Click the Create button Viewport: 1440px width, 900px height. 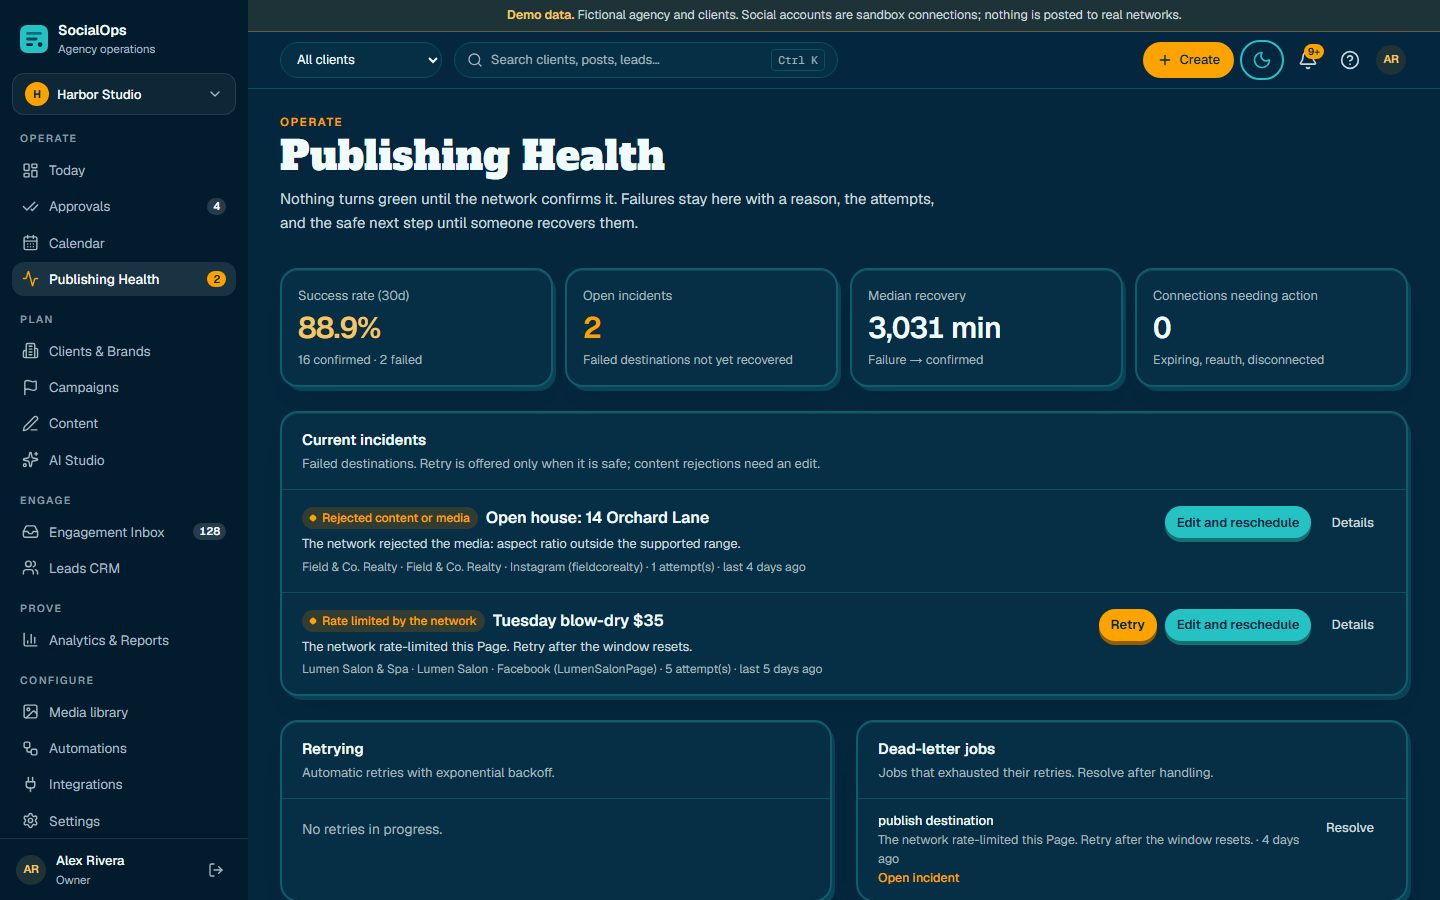(1188, 60)
